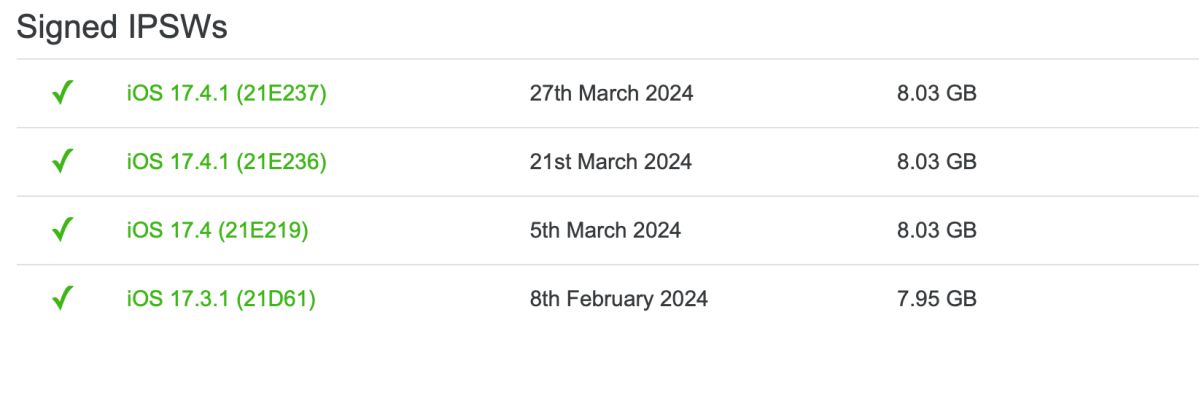1199x417 pixels.
Task: Click the 7.95 GB file size
Action: 937,298
